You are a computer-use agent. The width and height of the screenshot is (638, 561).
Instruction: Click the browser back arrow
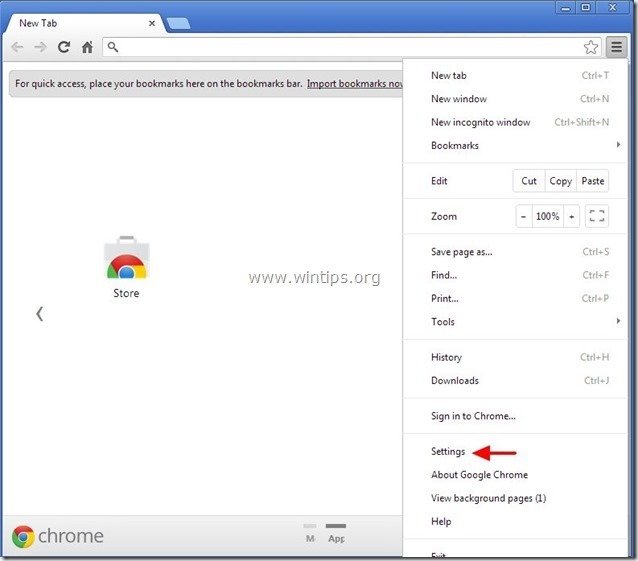pyautogui.click(x=17, y=48)
